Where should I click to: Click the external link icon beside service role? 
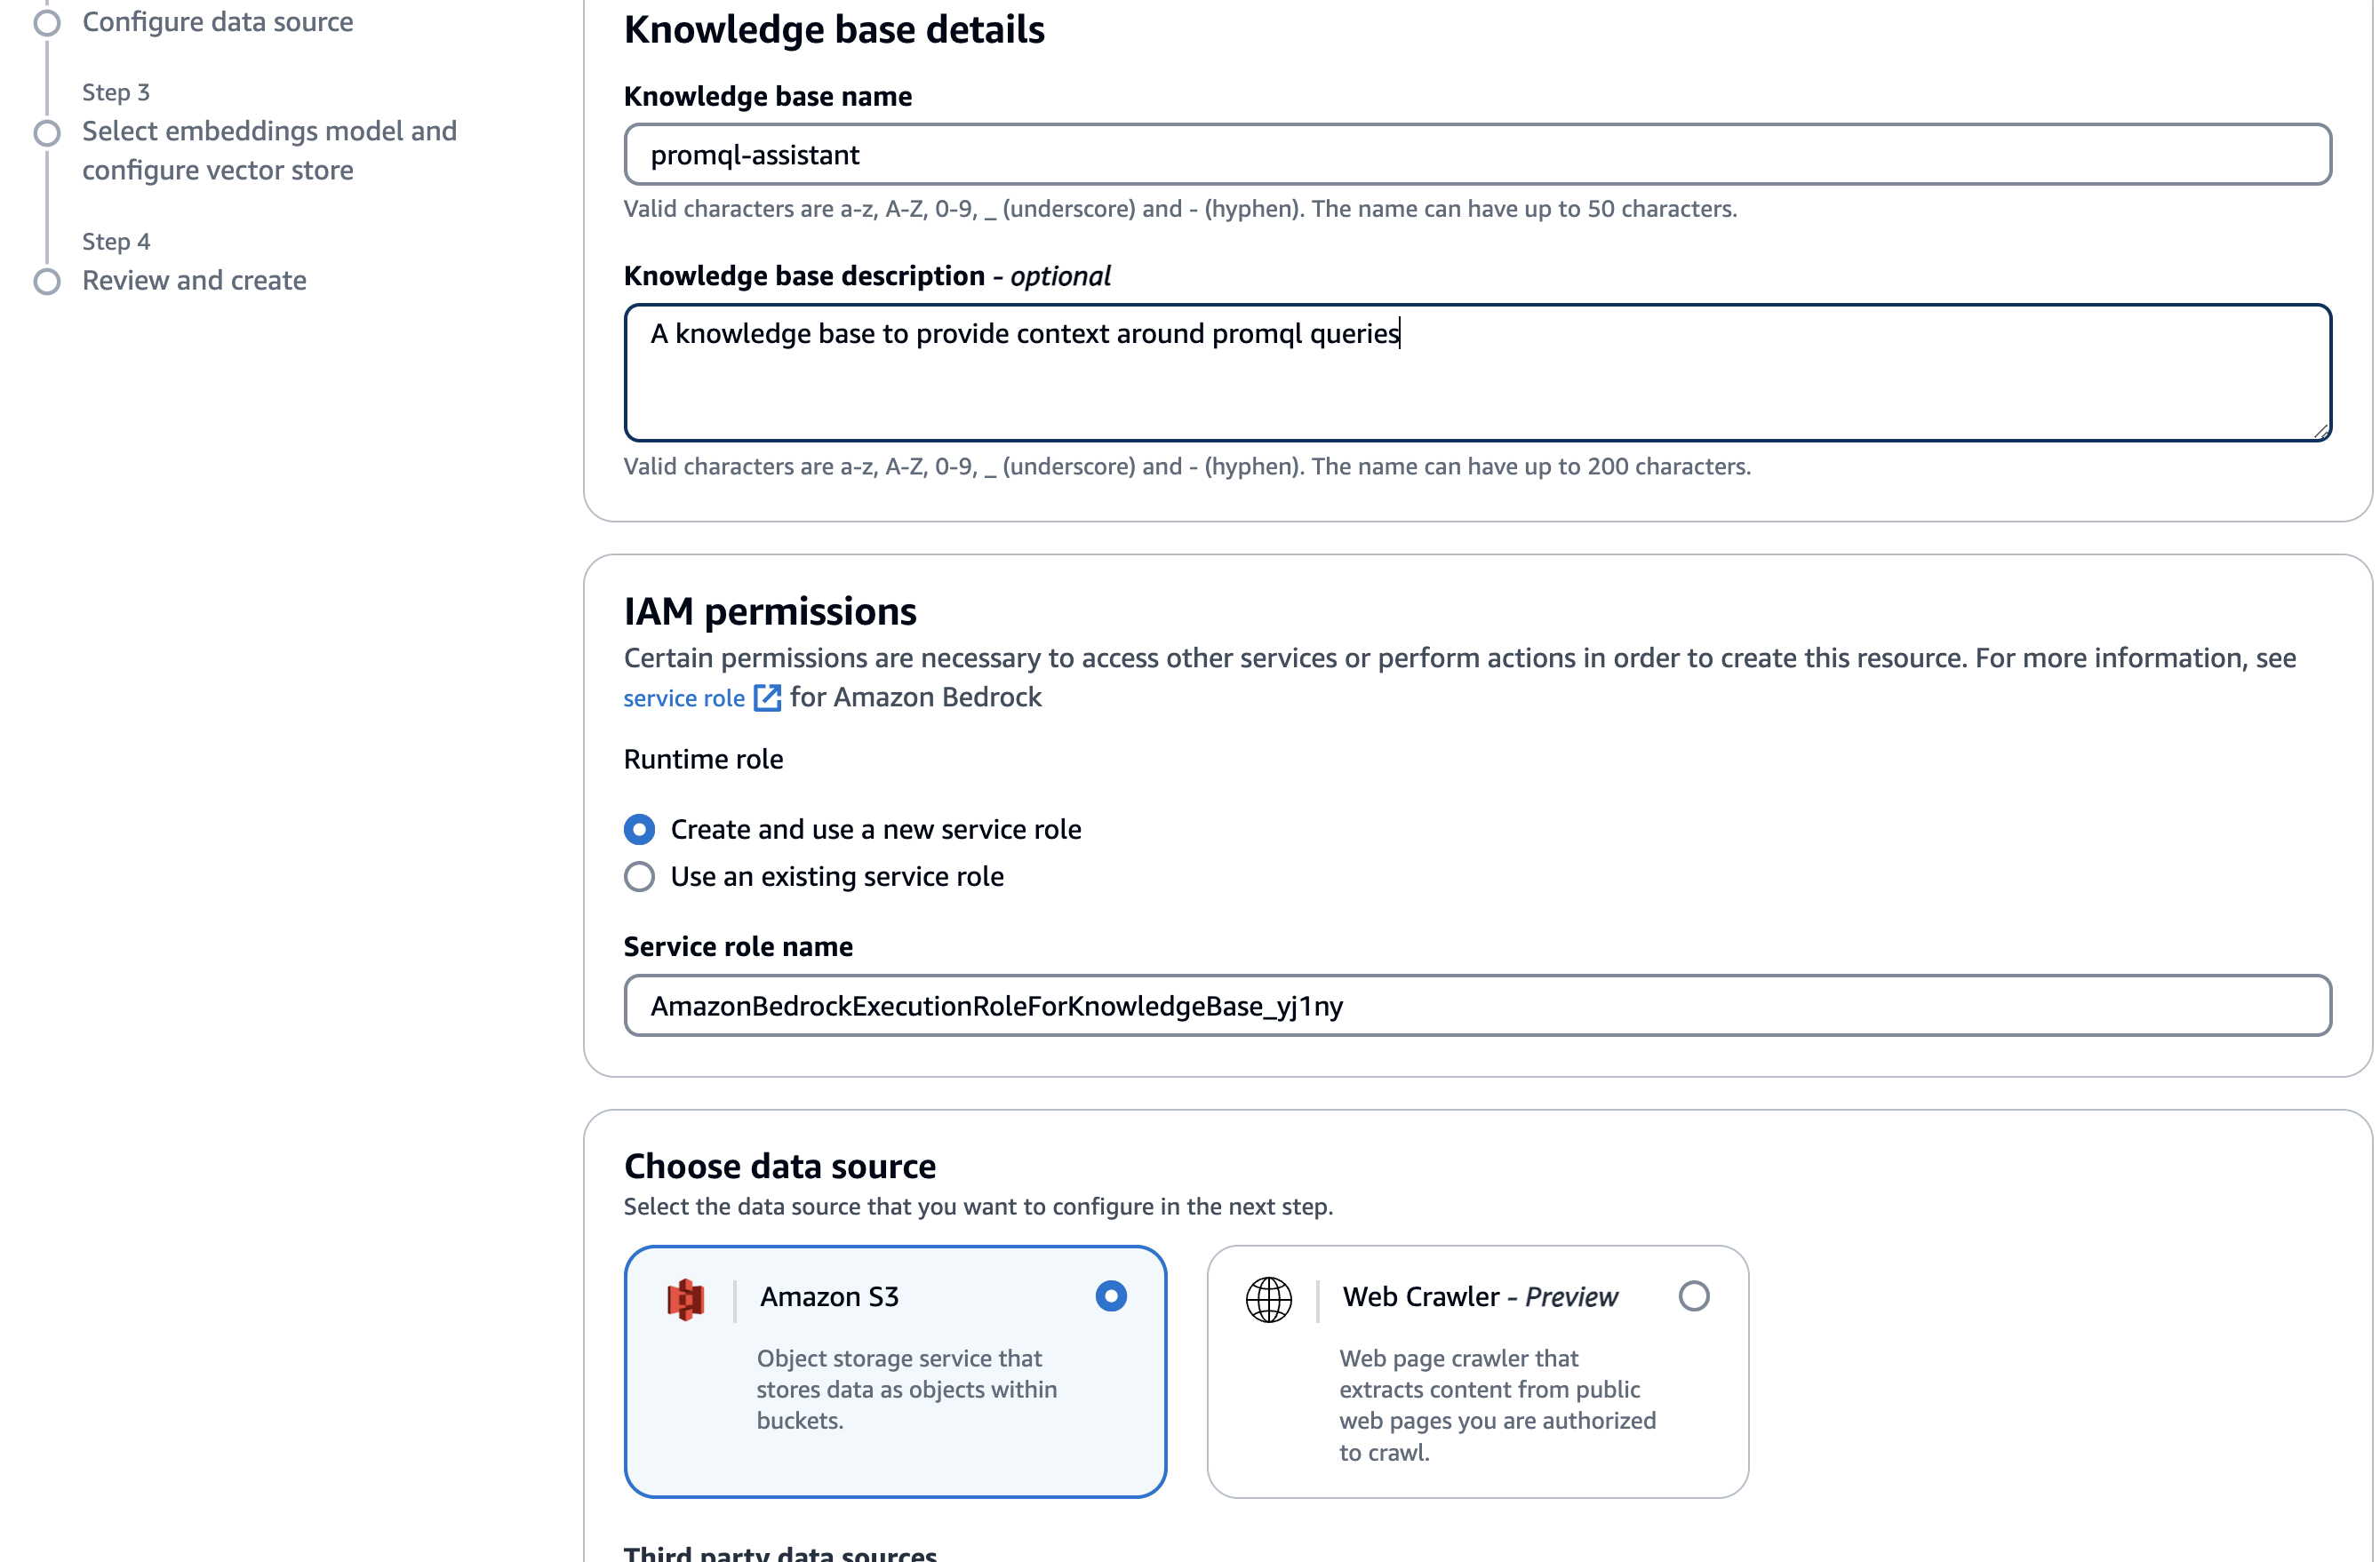[766, 697]
